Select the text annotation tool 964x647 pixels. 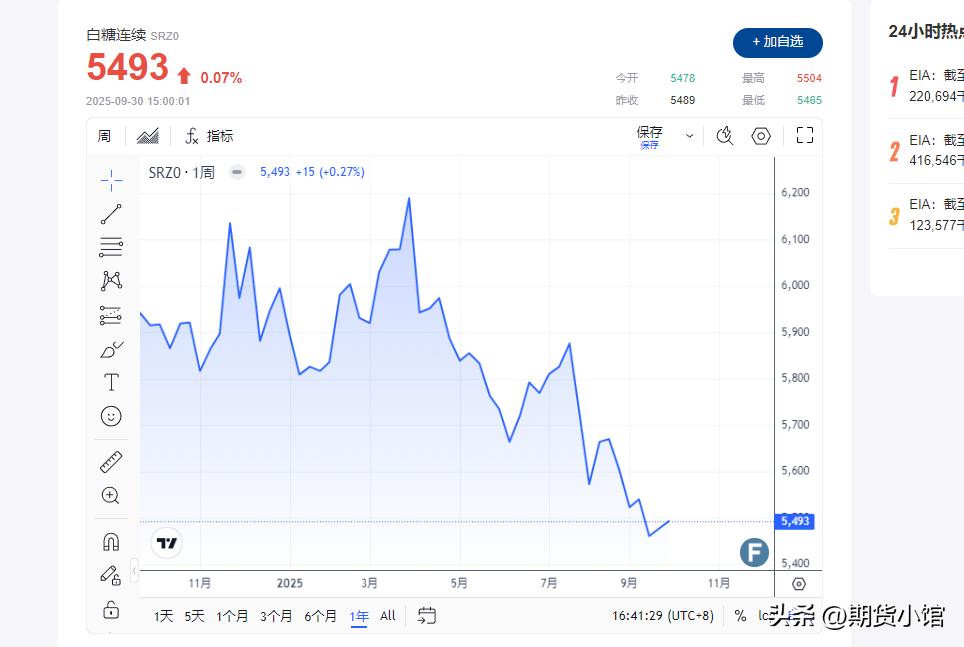(x=111, y=382)
